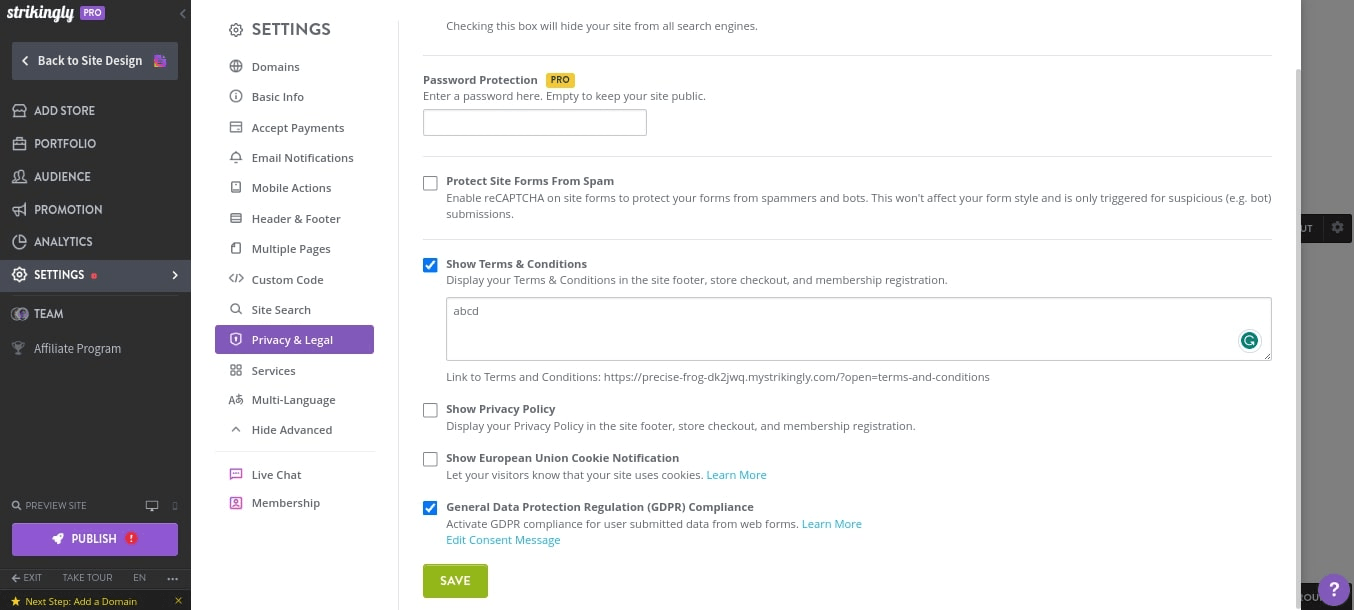Enable Protect Site Forms From Spam
Screen dimensions: 1354x610
pos(430,183)
